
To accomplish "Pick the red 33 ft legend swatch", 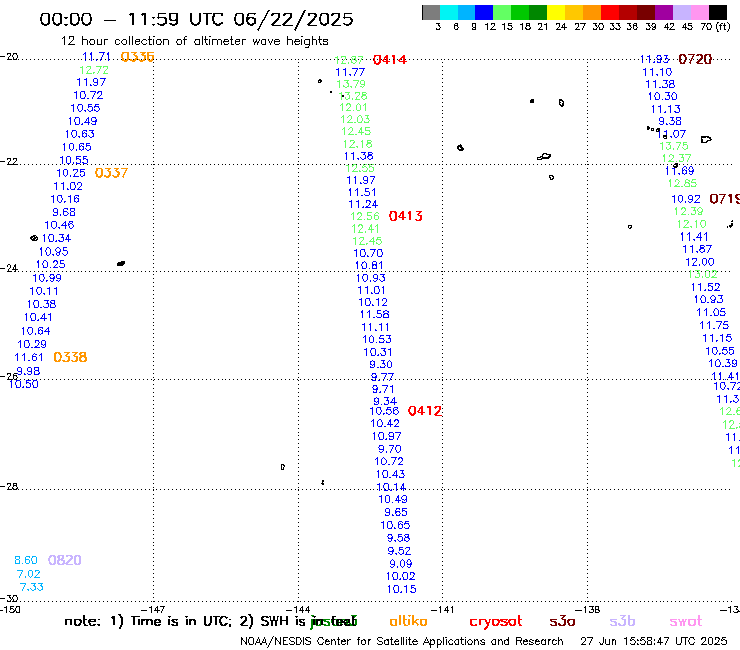I will [610, 12].
